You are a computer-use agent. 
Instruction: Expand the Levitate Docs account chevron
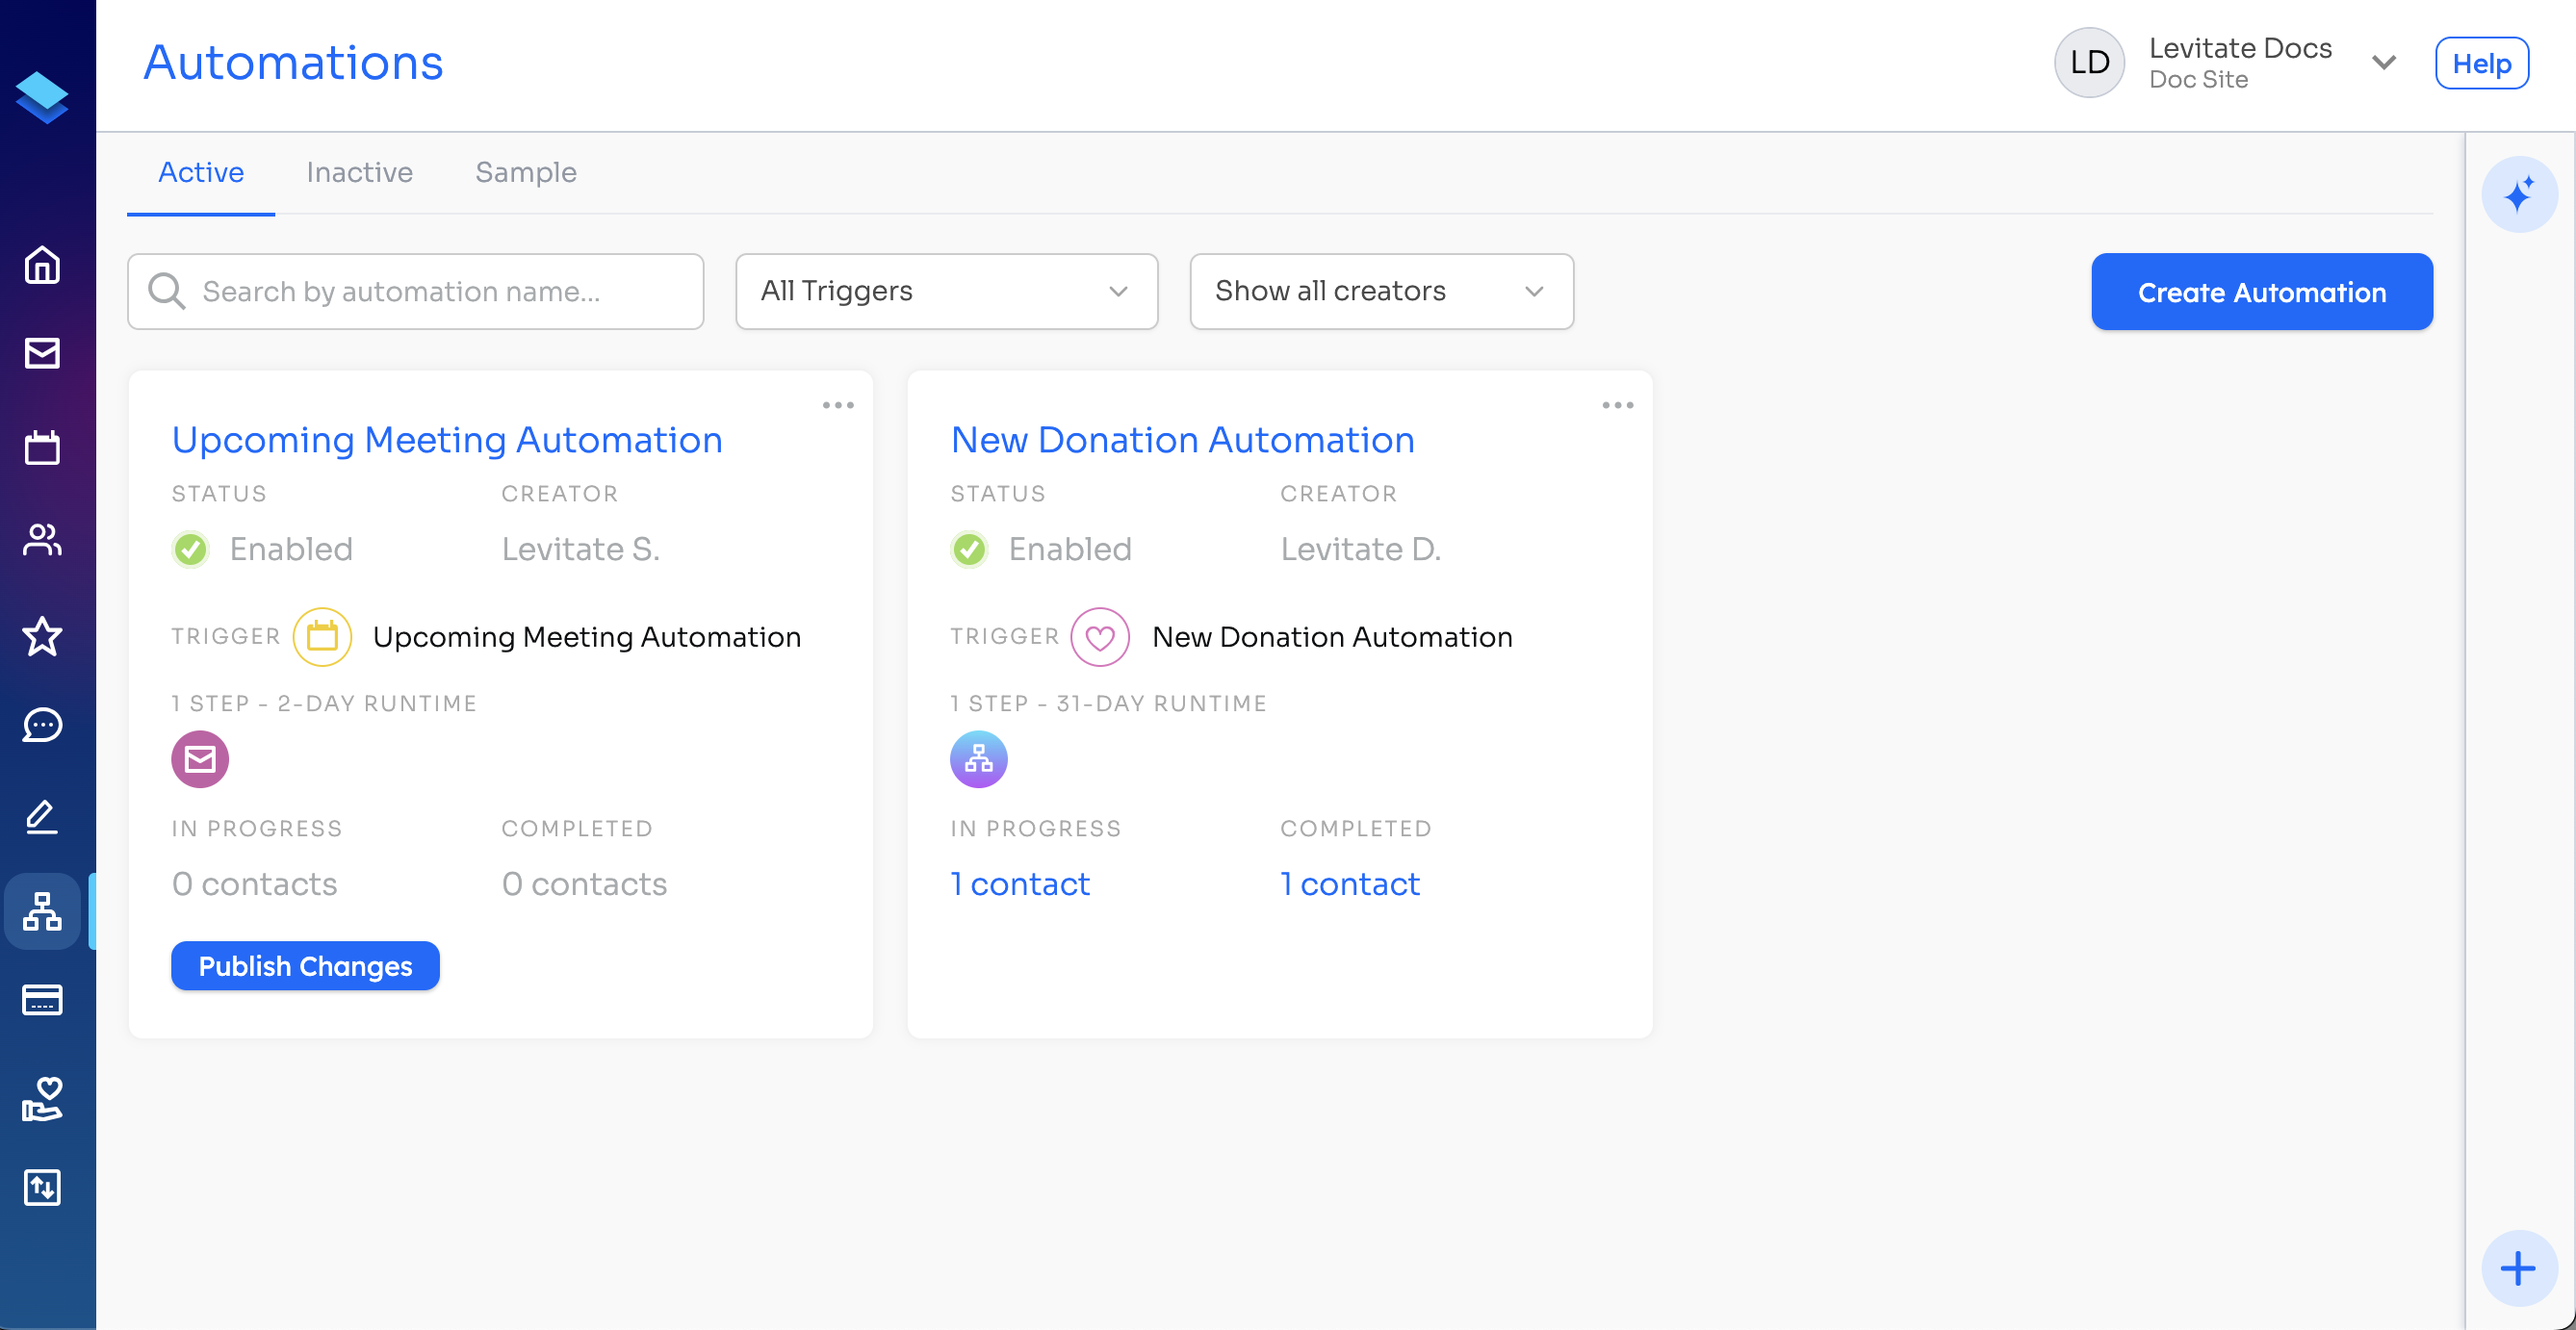coord(2384,62)
